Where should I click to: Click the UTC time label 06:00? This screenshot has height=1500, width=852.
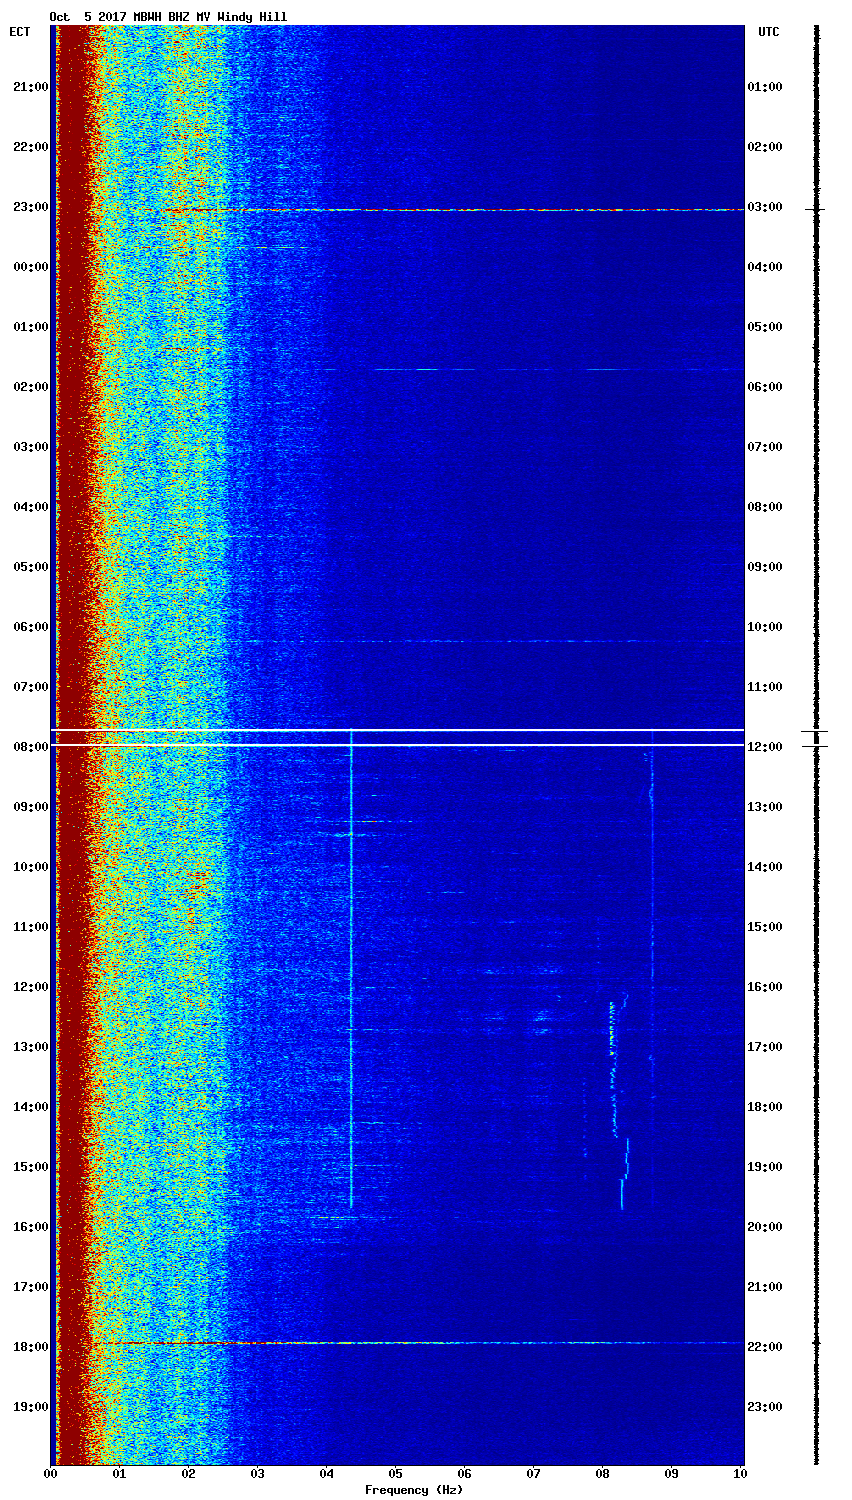point(765,387)
